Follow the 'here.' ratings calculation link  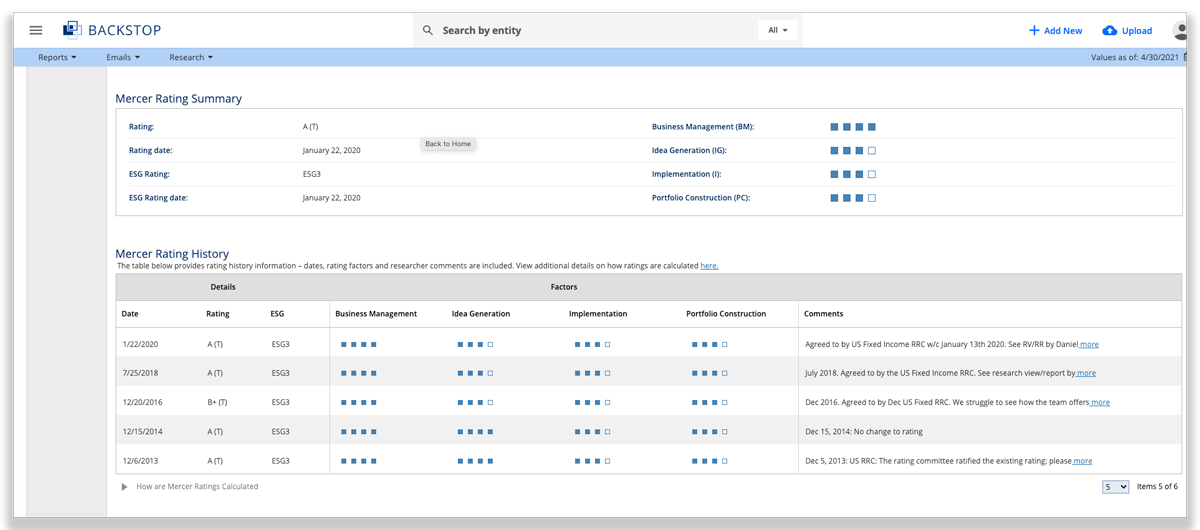pyautogui.click(x=709, y=266)
